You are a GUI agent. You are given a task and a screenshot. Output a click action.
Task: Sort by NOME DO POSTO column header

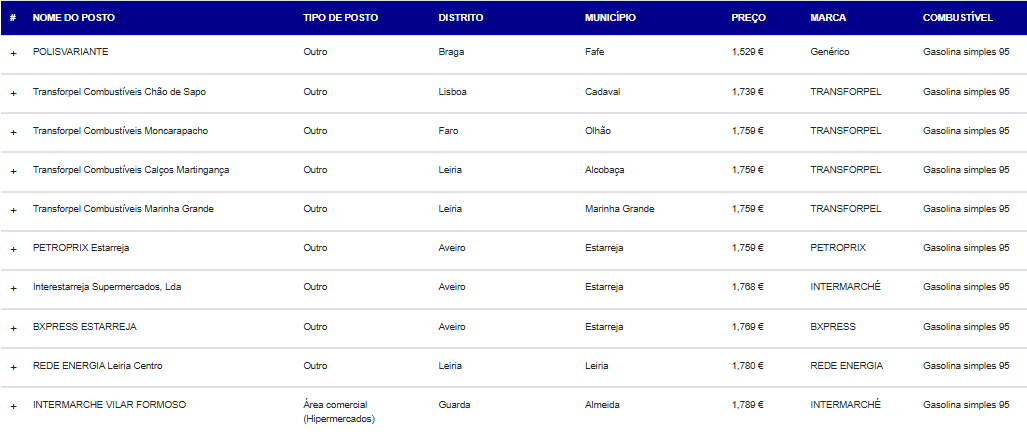click(73, 18)
